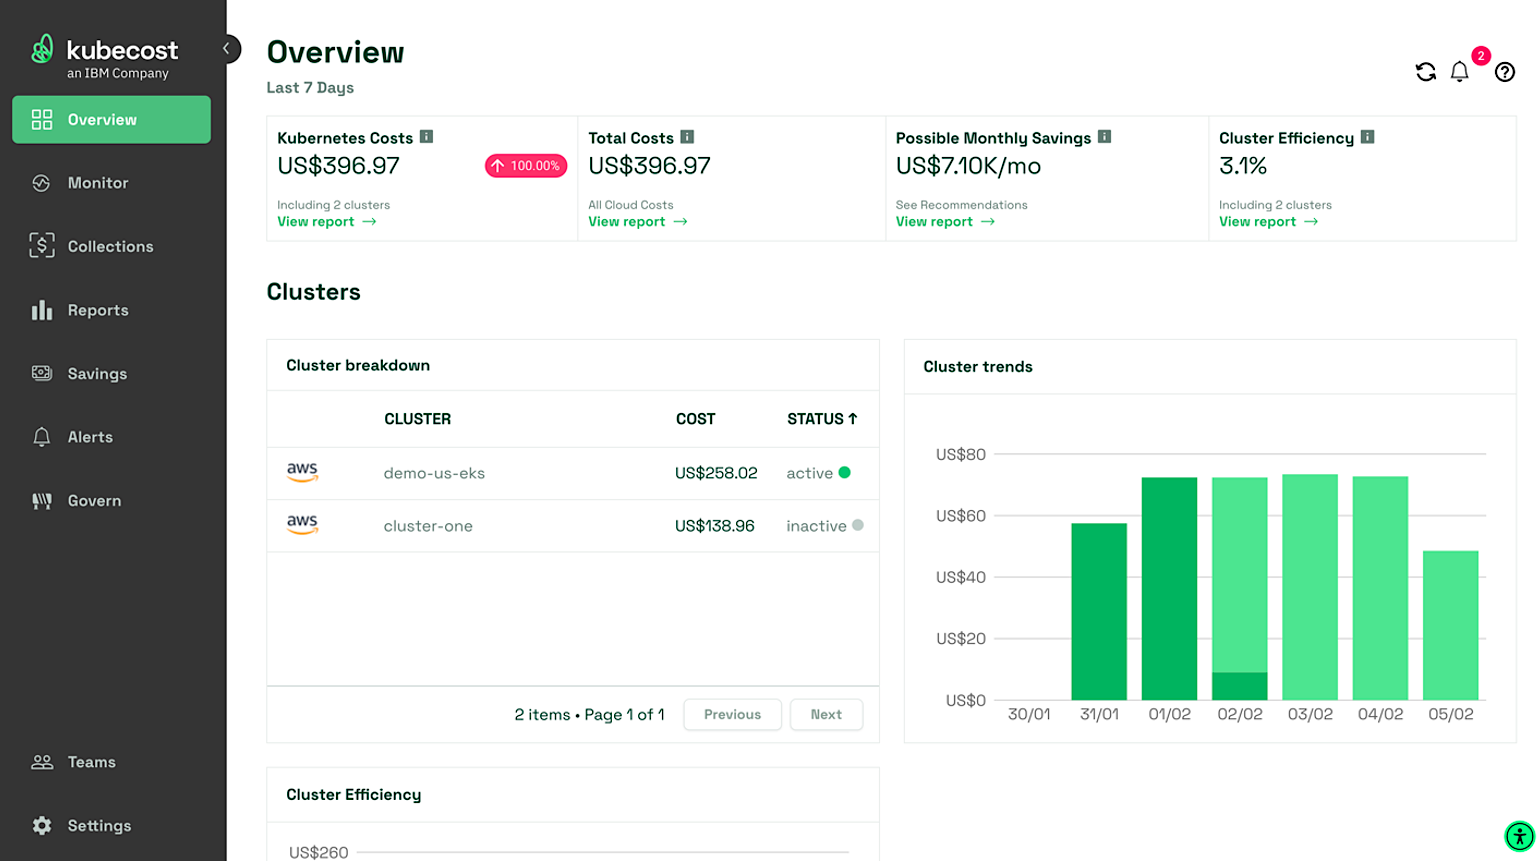
Task: Open notifications via the bell with badge 2
Action: coord(1459,72)
